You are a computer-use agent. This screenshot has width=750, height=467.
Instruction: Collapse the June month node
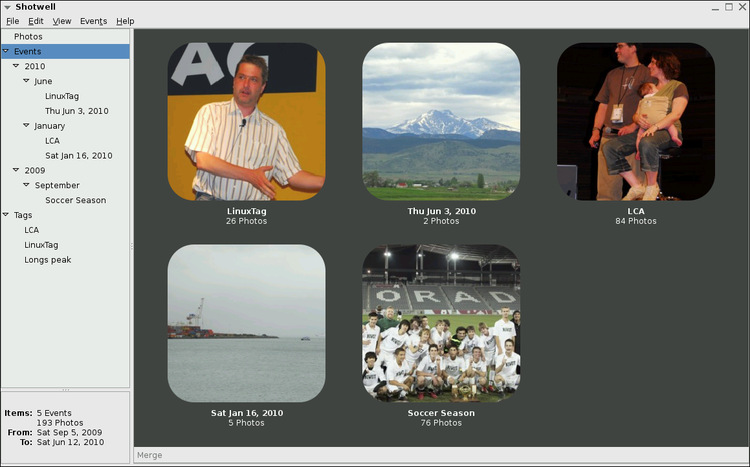[x=26, y=80]
